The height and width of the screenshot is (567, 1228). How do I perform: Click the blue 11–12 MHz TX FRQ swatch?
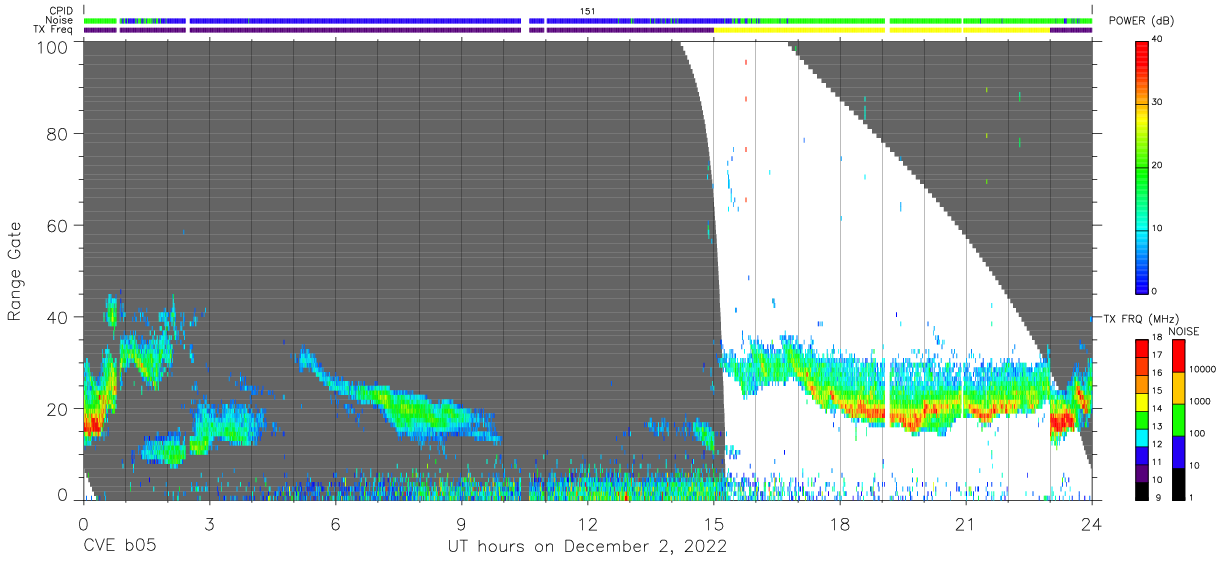[x=1141, y=455]
